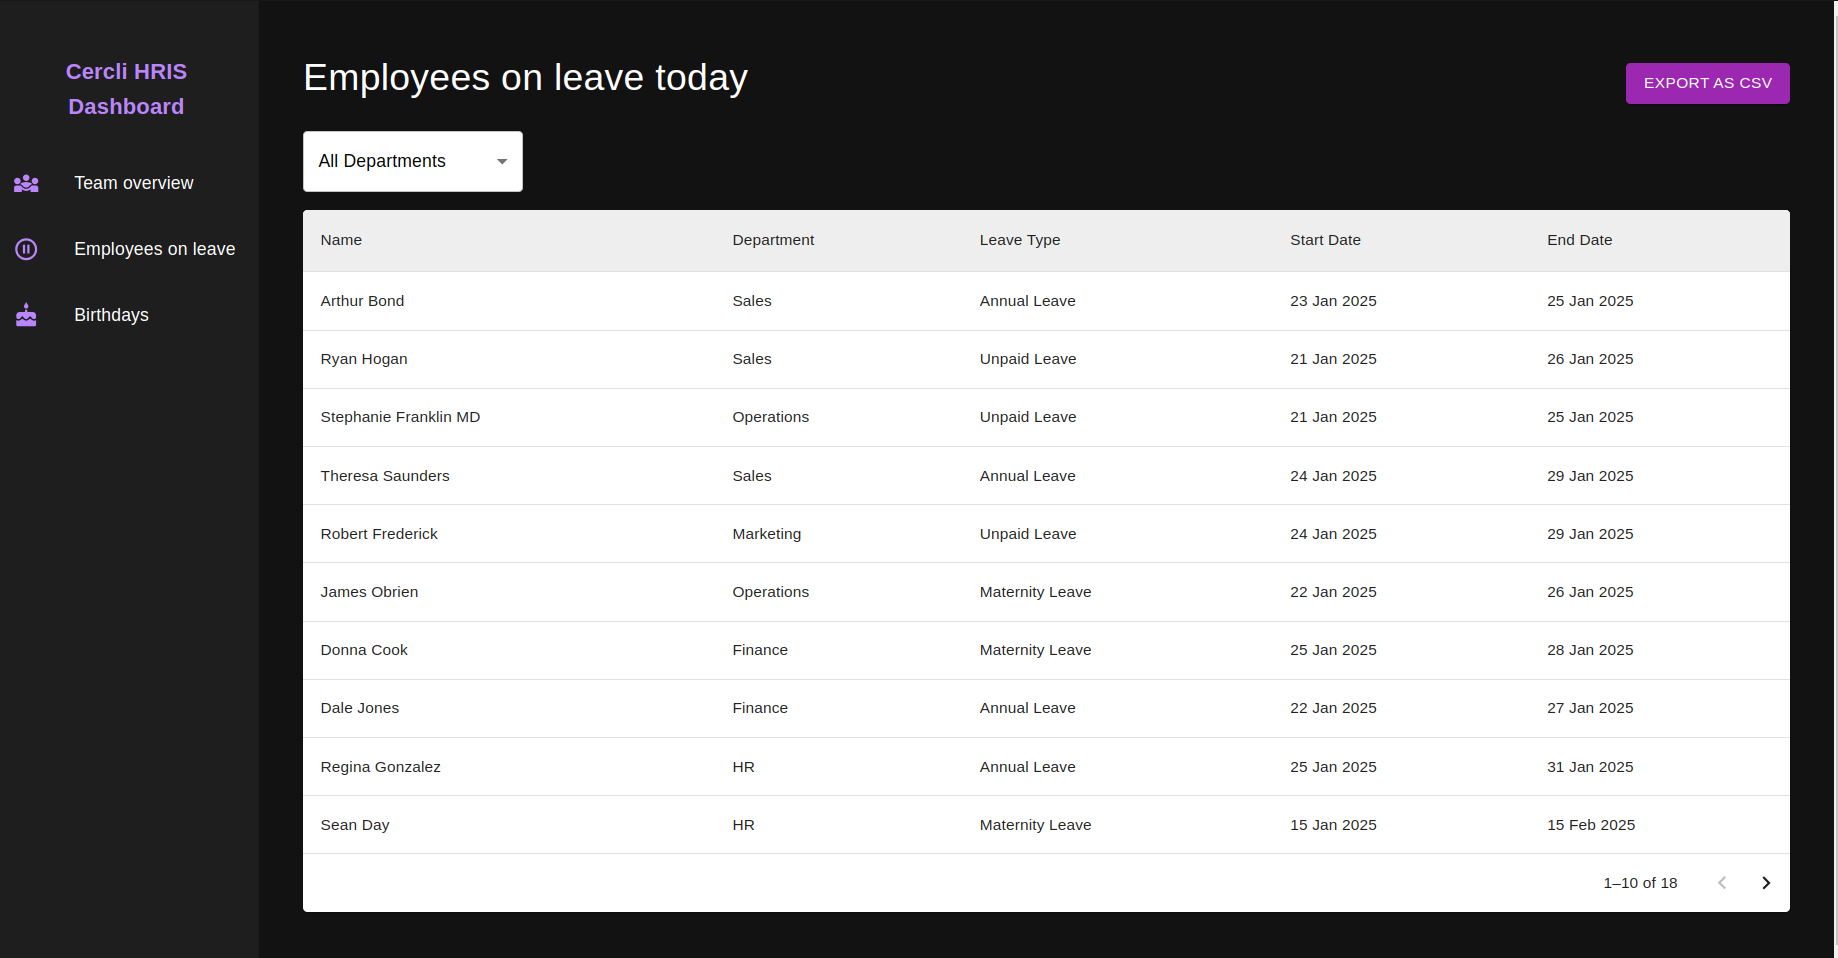
Task: Click Operations cell in James Obrien row
Action: pyautogui.click(x=771, y=592)
